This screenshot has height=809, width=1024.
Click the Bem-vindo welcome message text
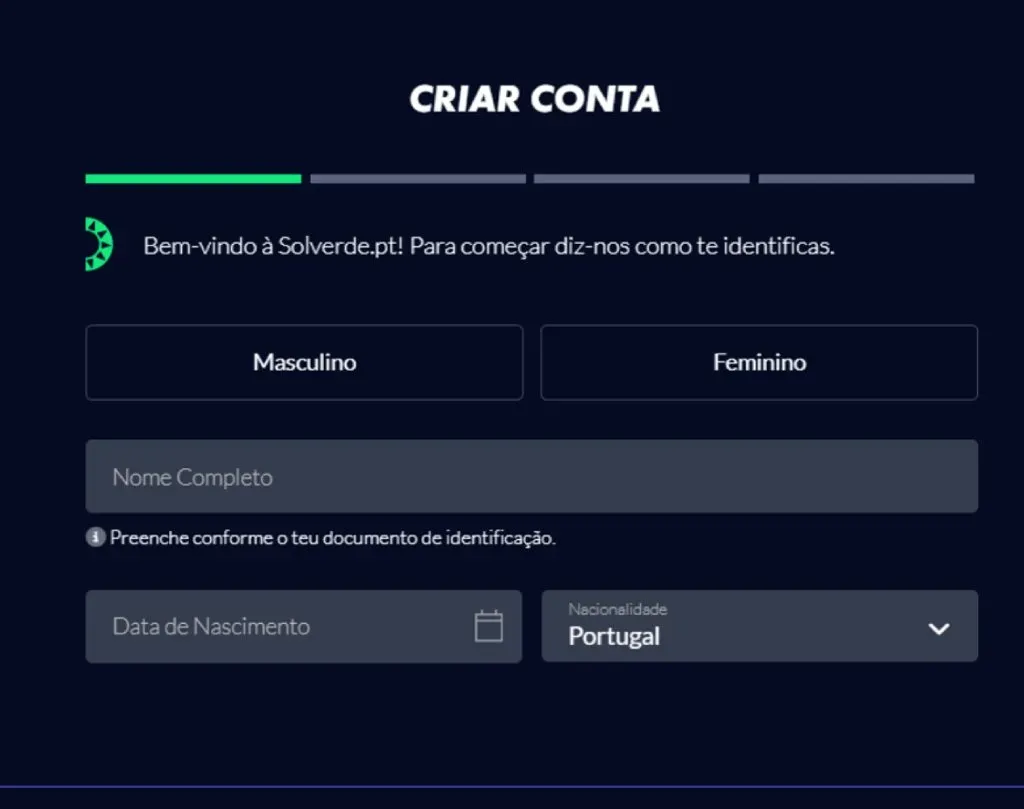coord(488,246)
